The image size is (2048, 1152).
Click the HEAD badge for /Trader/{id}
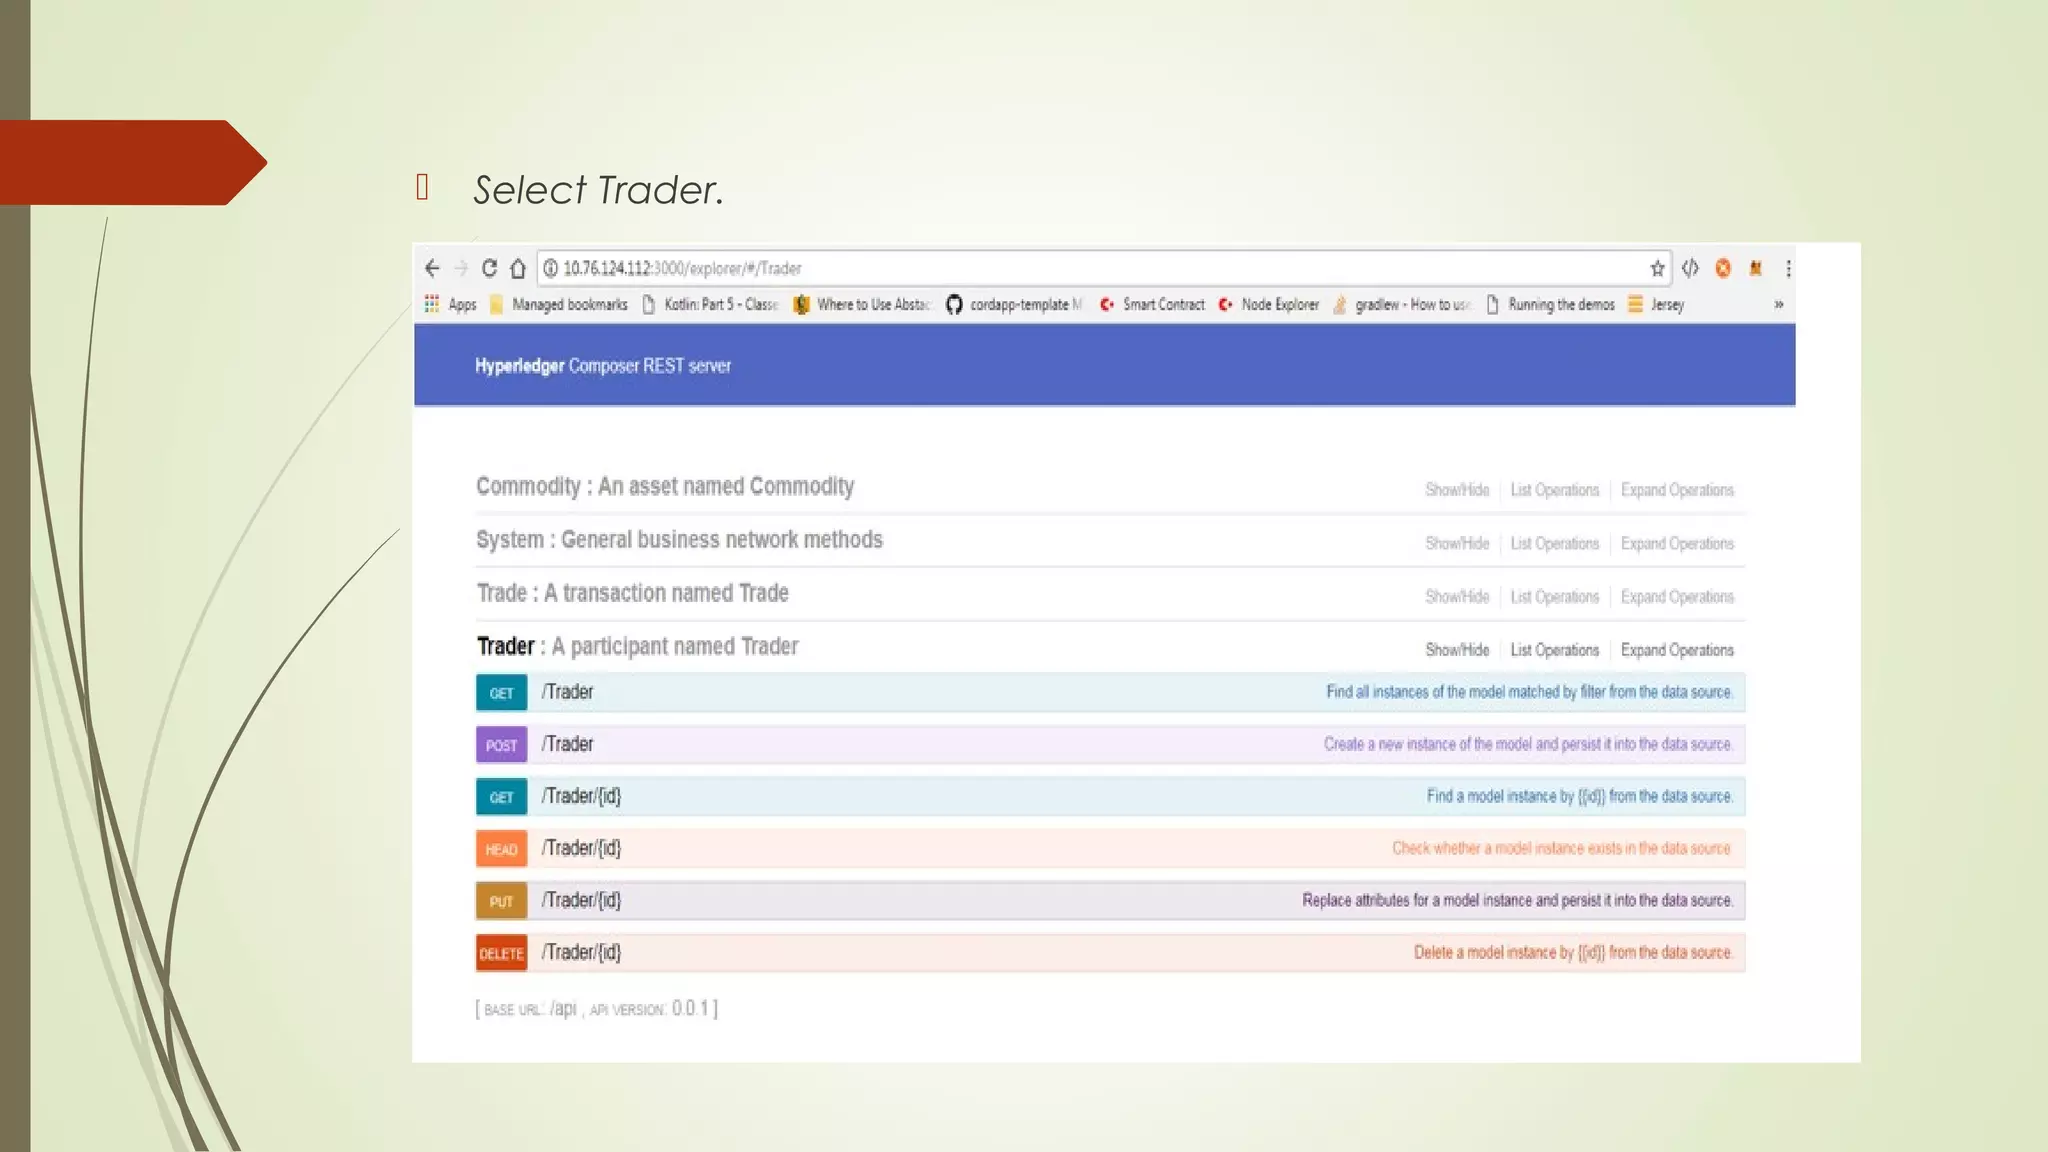tap(501, 849)
